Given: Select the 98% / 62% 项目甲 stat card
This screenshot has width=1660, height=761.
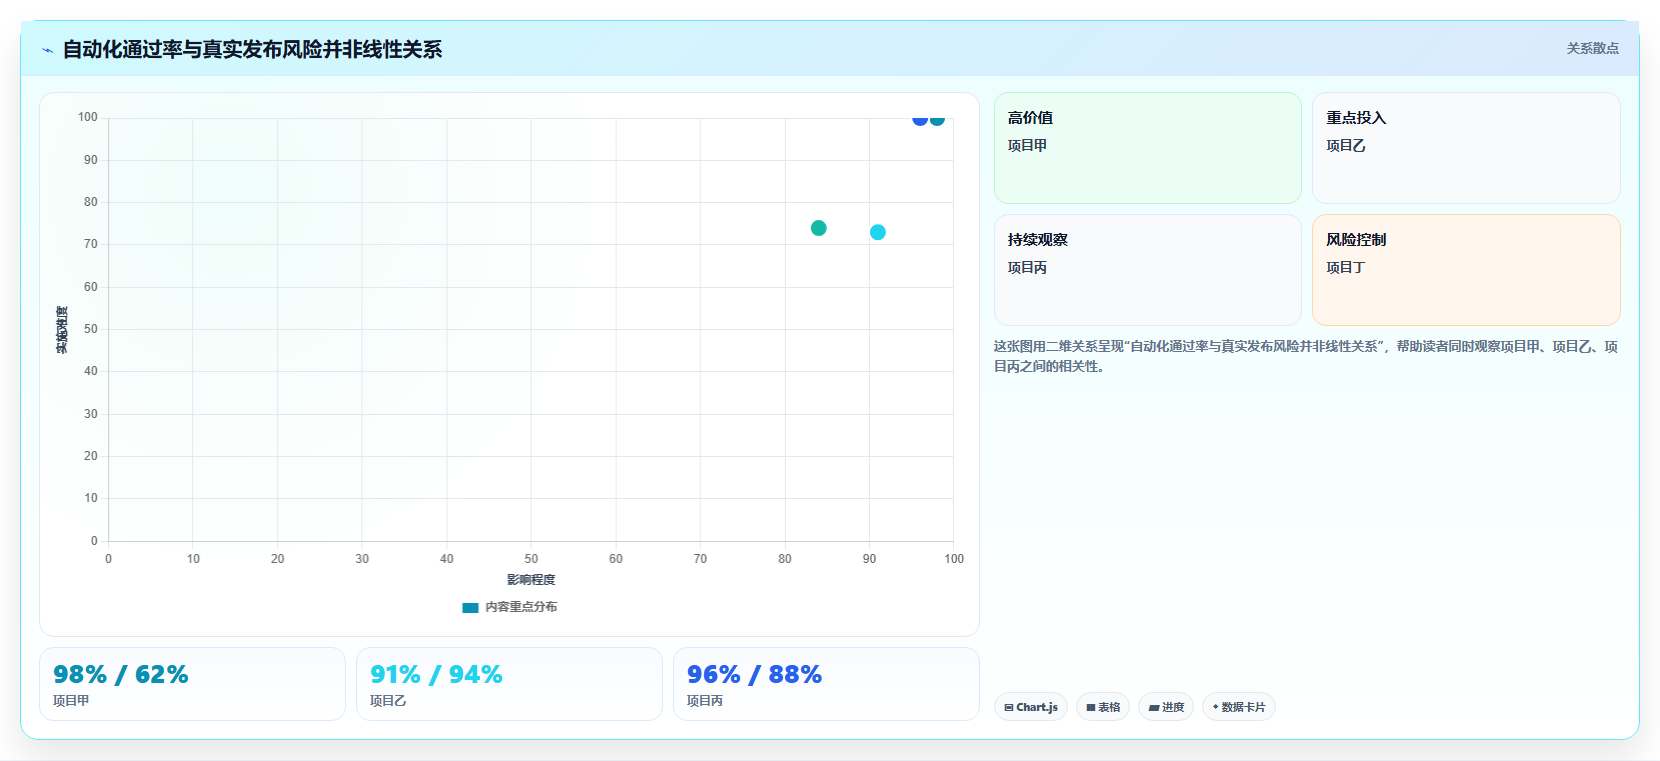Looking at the screenshot, I should pos(192,684).
